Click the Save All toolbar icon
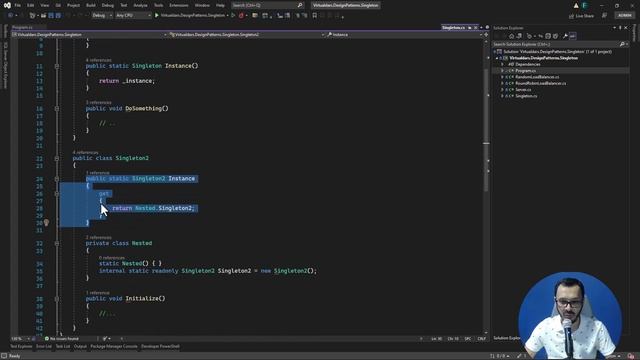 [x=58, y=16]
